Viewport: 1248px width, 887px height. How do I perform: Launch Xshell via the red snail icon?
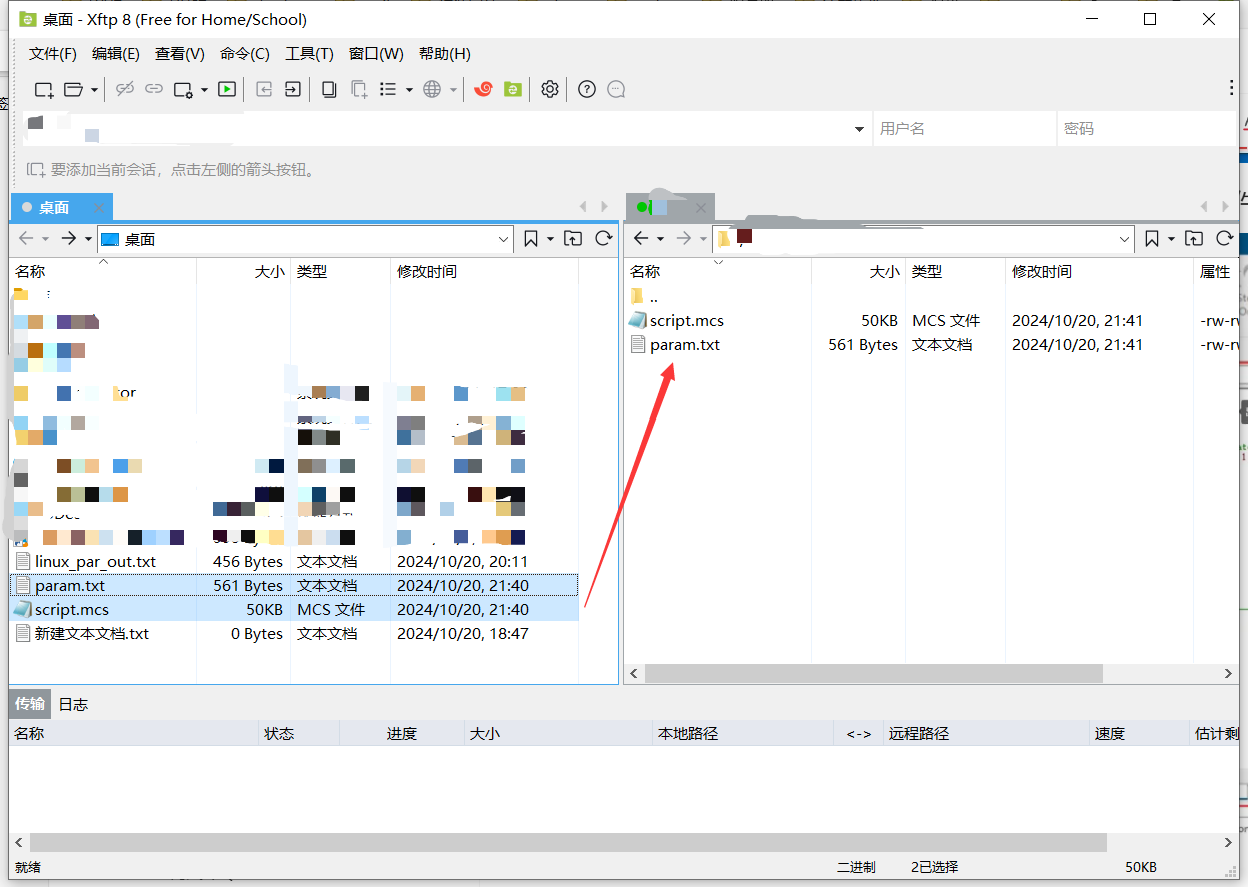(x=483, y=89)
